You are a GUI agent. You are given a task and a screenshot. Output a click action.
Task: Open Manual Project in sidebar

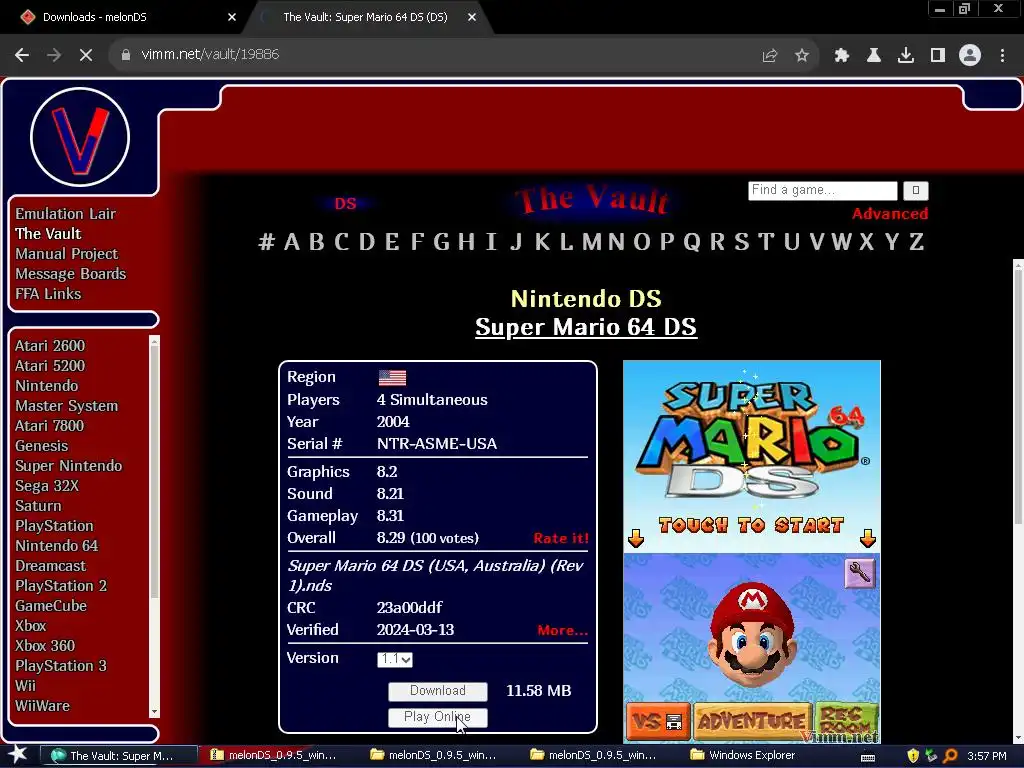tap(67, 253)
